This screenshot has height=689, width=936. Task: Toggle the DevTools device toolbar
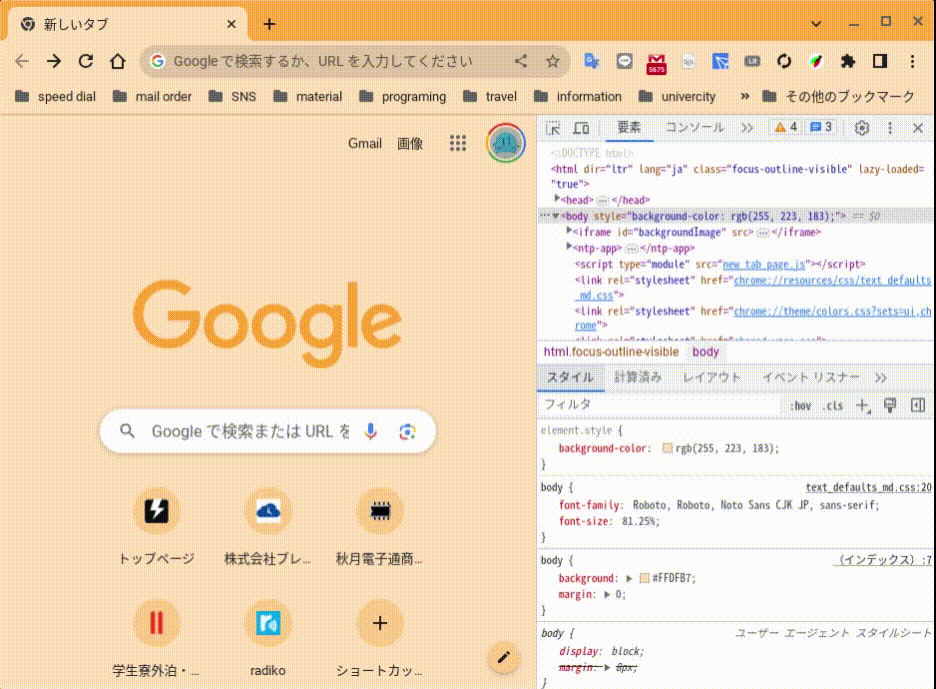coord(581,128)
